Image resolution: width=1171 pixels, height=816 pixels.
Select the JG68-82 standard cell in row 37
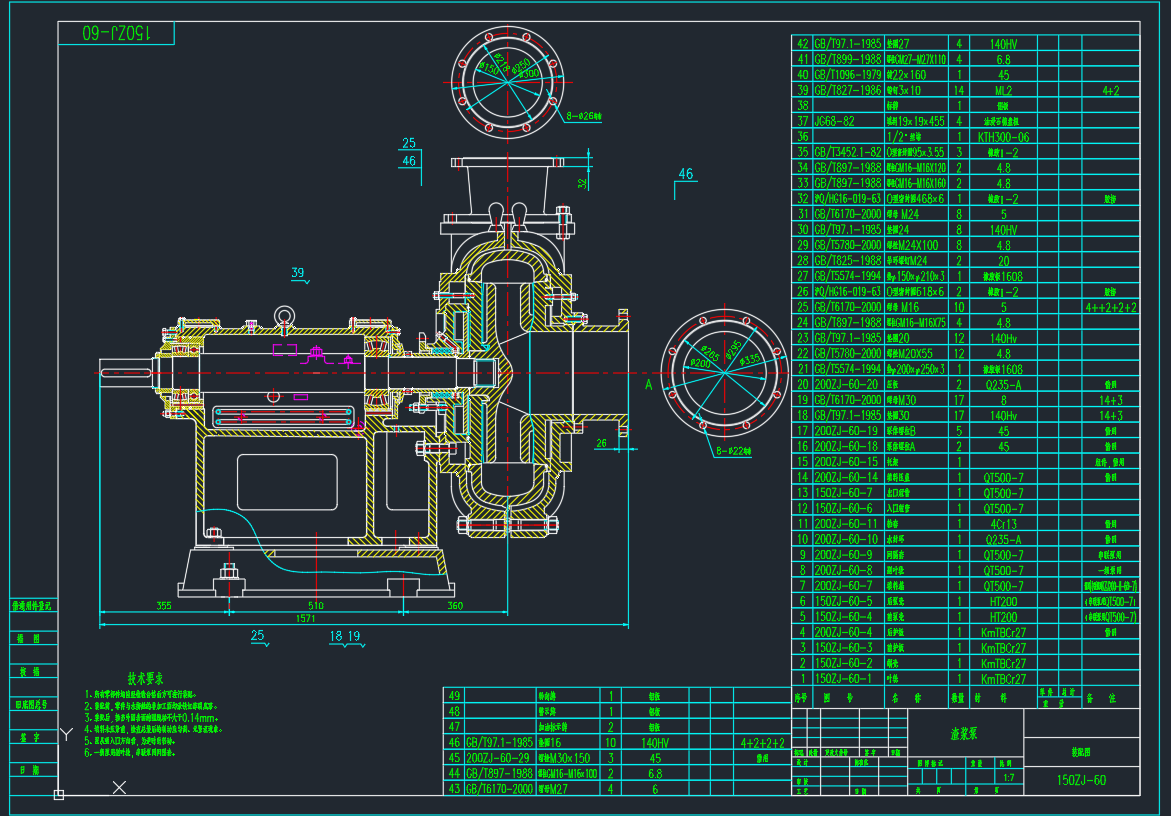click(x=834, y=121)
